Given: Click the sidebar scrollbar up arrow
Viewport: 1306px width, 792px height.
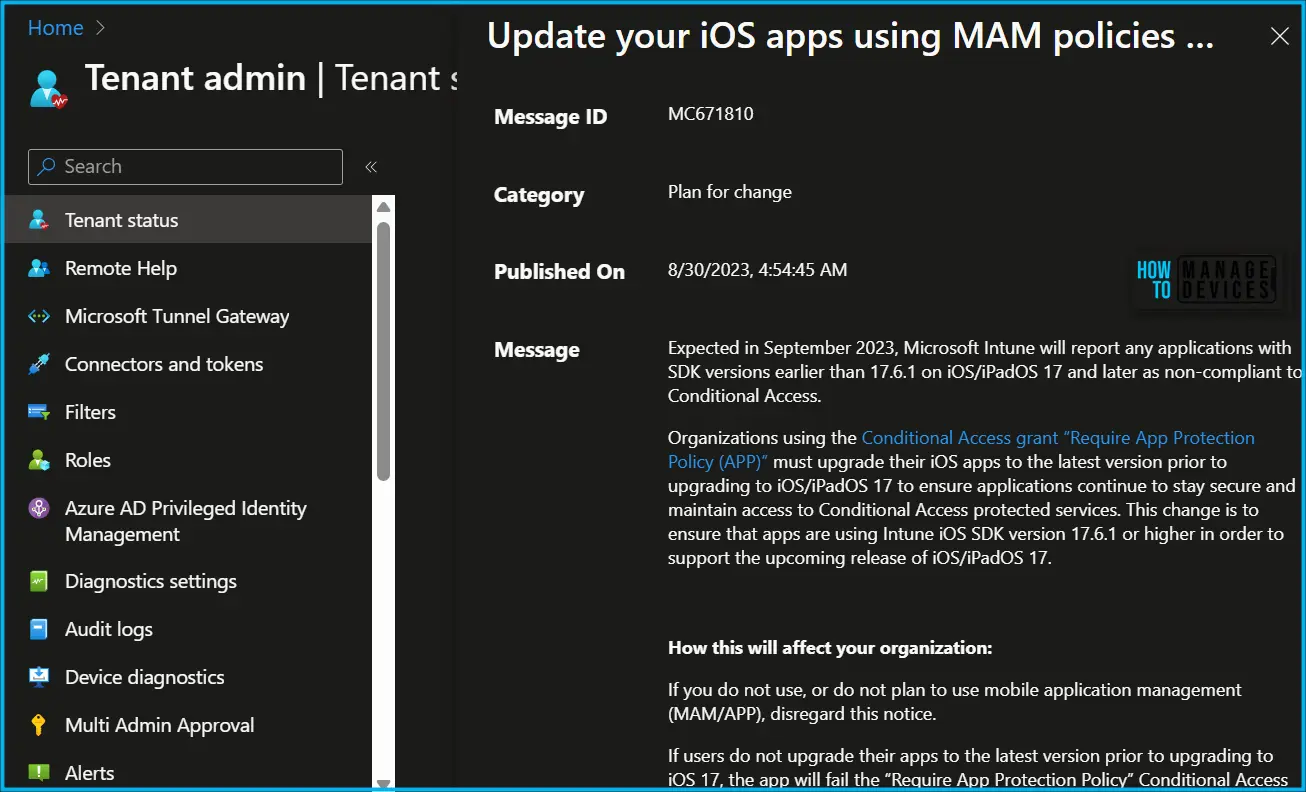Looking at the screenshot, I should click(x=383, y=207).
